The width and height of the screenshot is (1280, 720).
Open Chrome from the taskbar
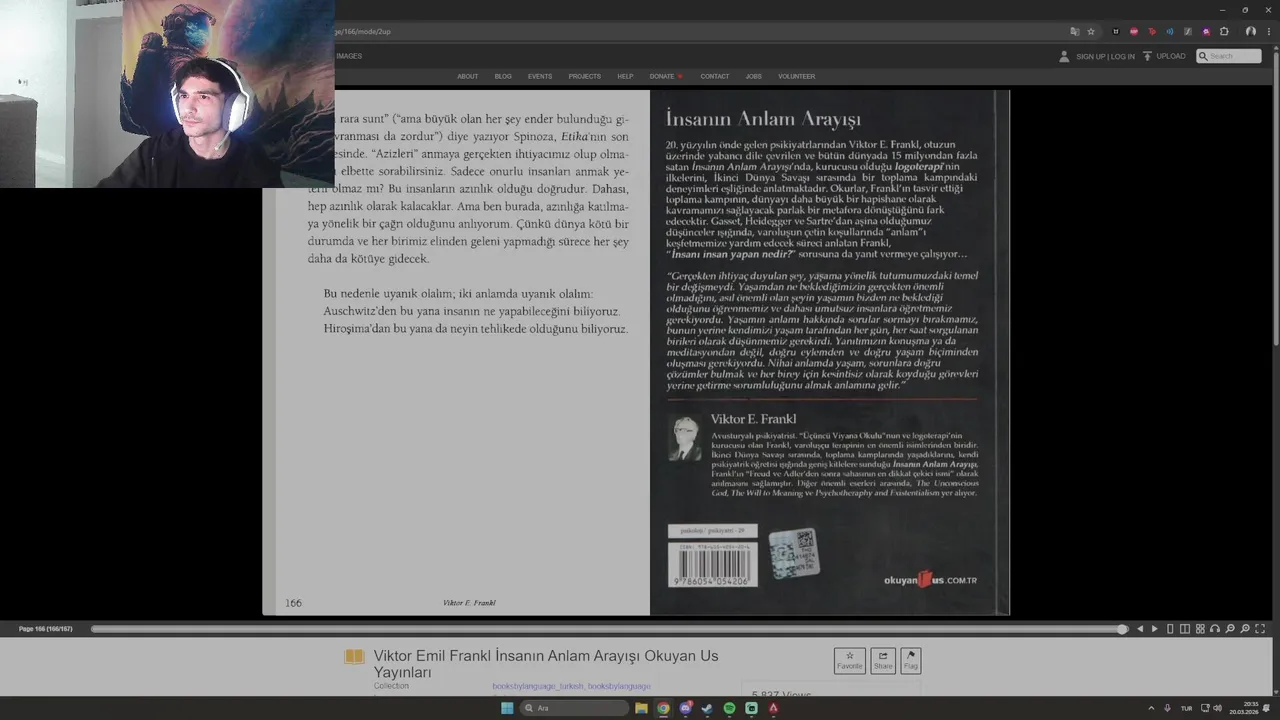click(663, 708)
